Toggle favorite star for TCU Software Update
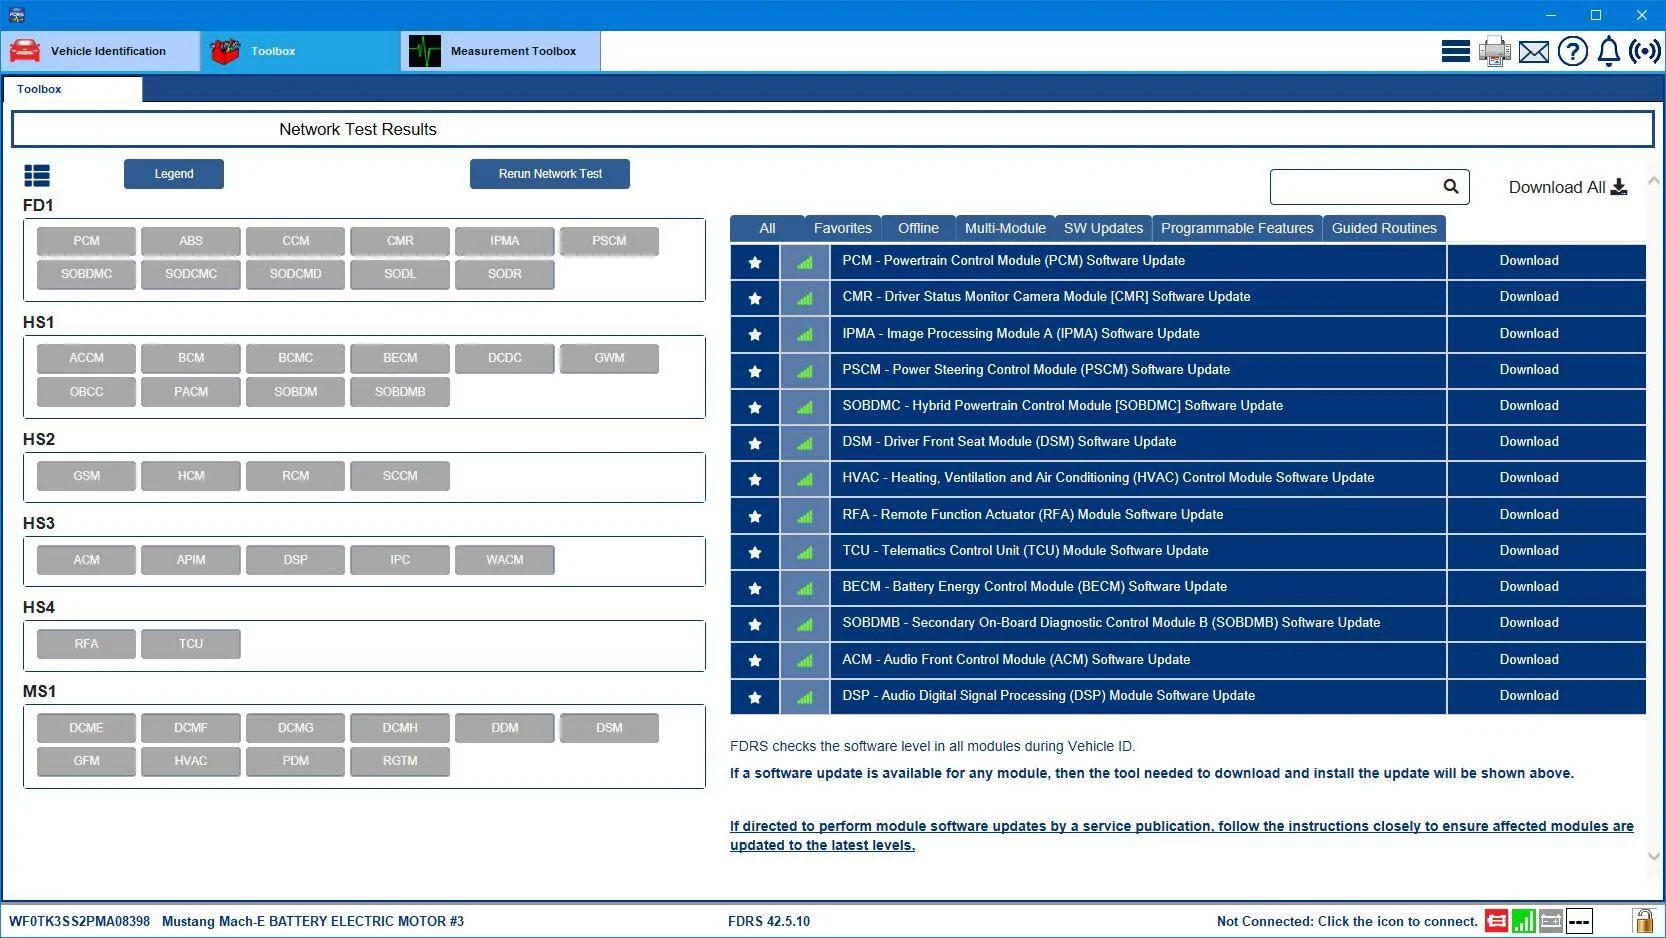Viewport: 1666px width, 938px height. point(755,552)
